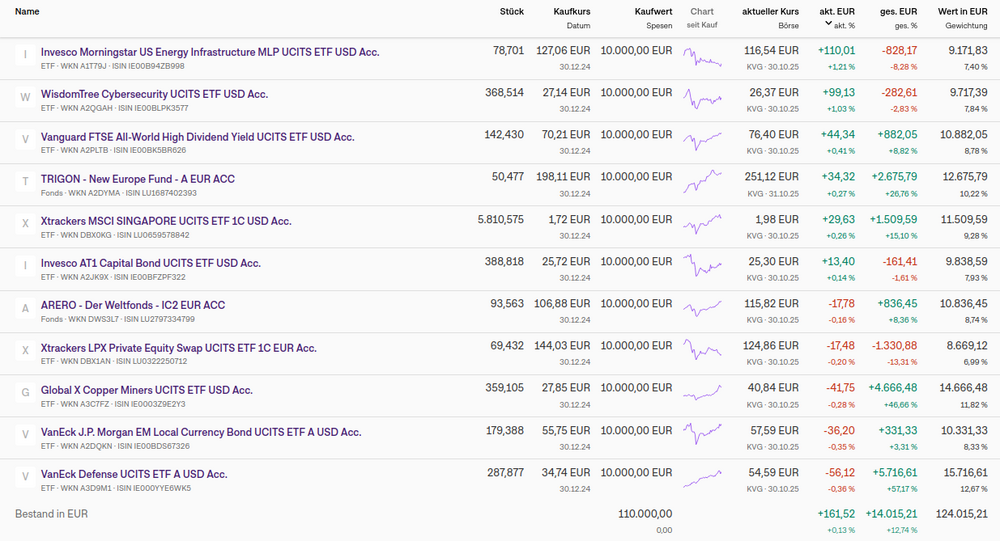Toggle the sort arrow on akt. EUR column
This screenshot has width=1000, height=541.
[x=828, y=24]
